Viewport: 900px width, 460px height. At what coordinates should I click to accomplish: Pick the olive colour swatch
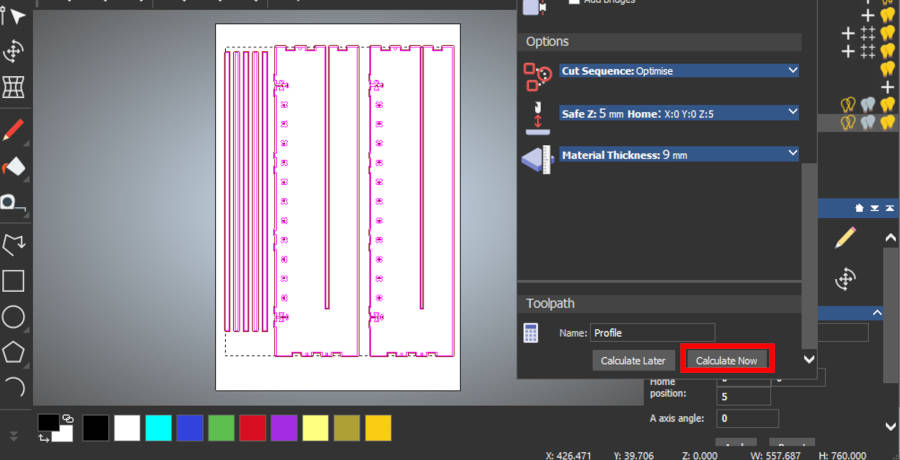tap(347, 428)
